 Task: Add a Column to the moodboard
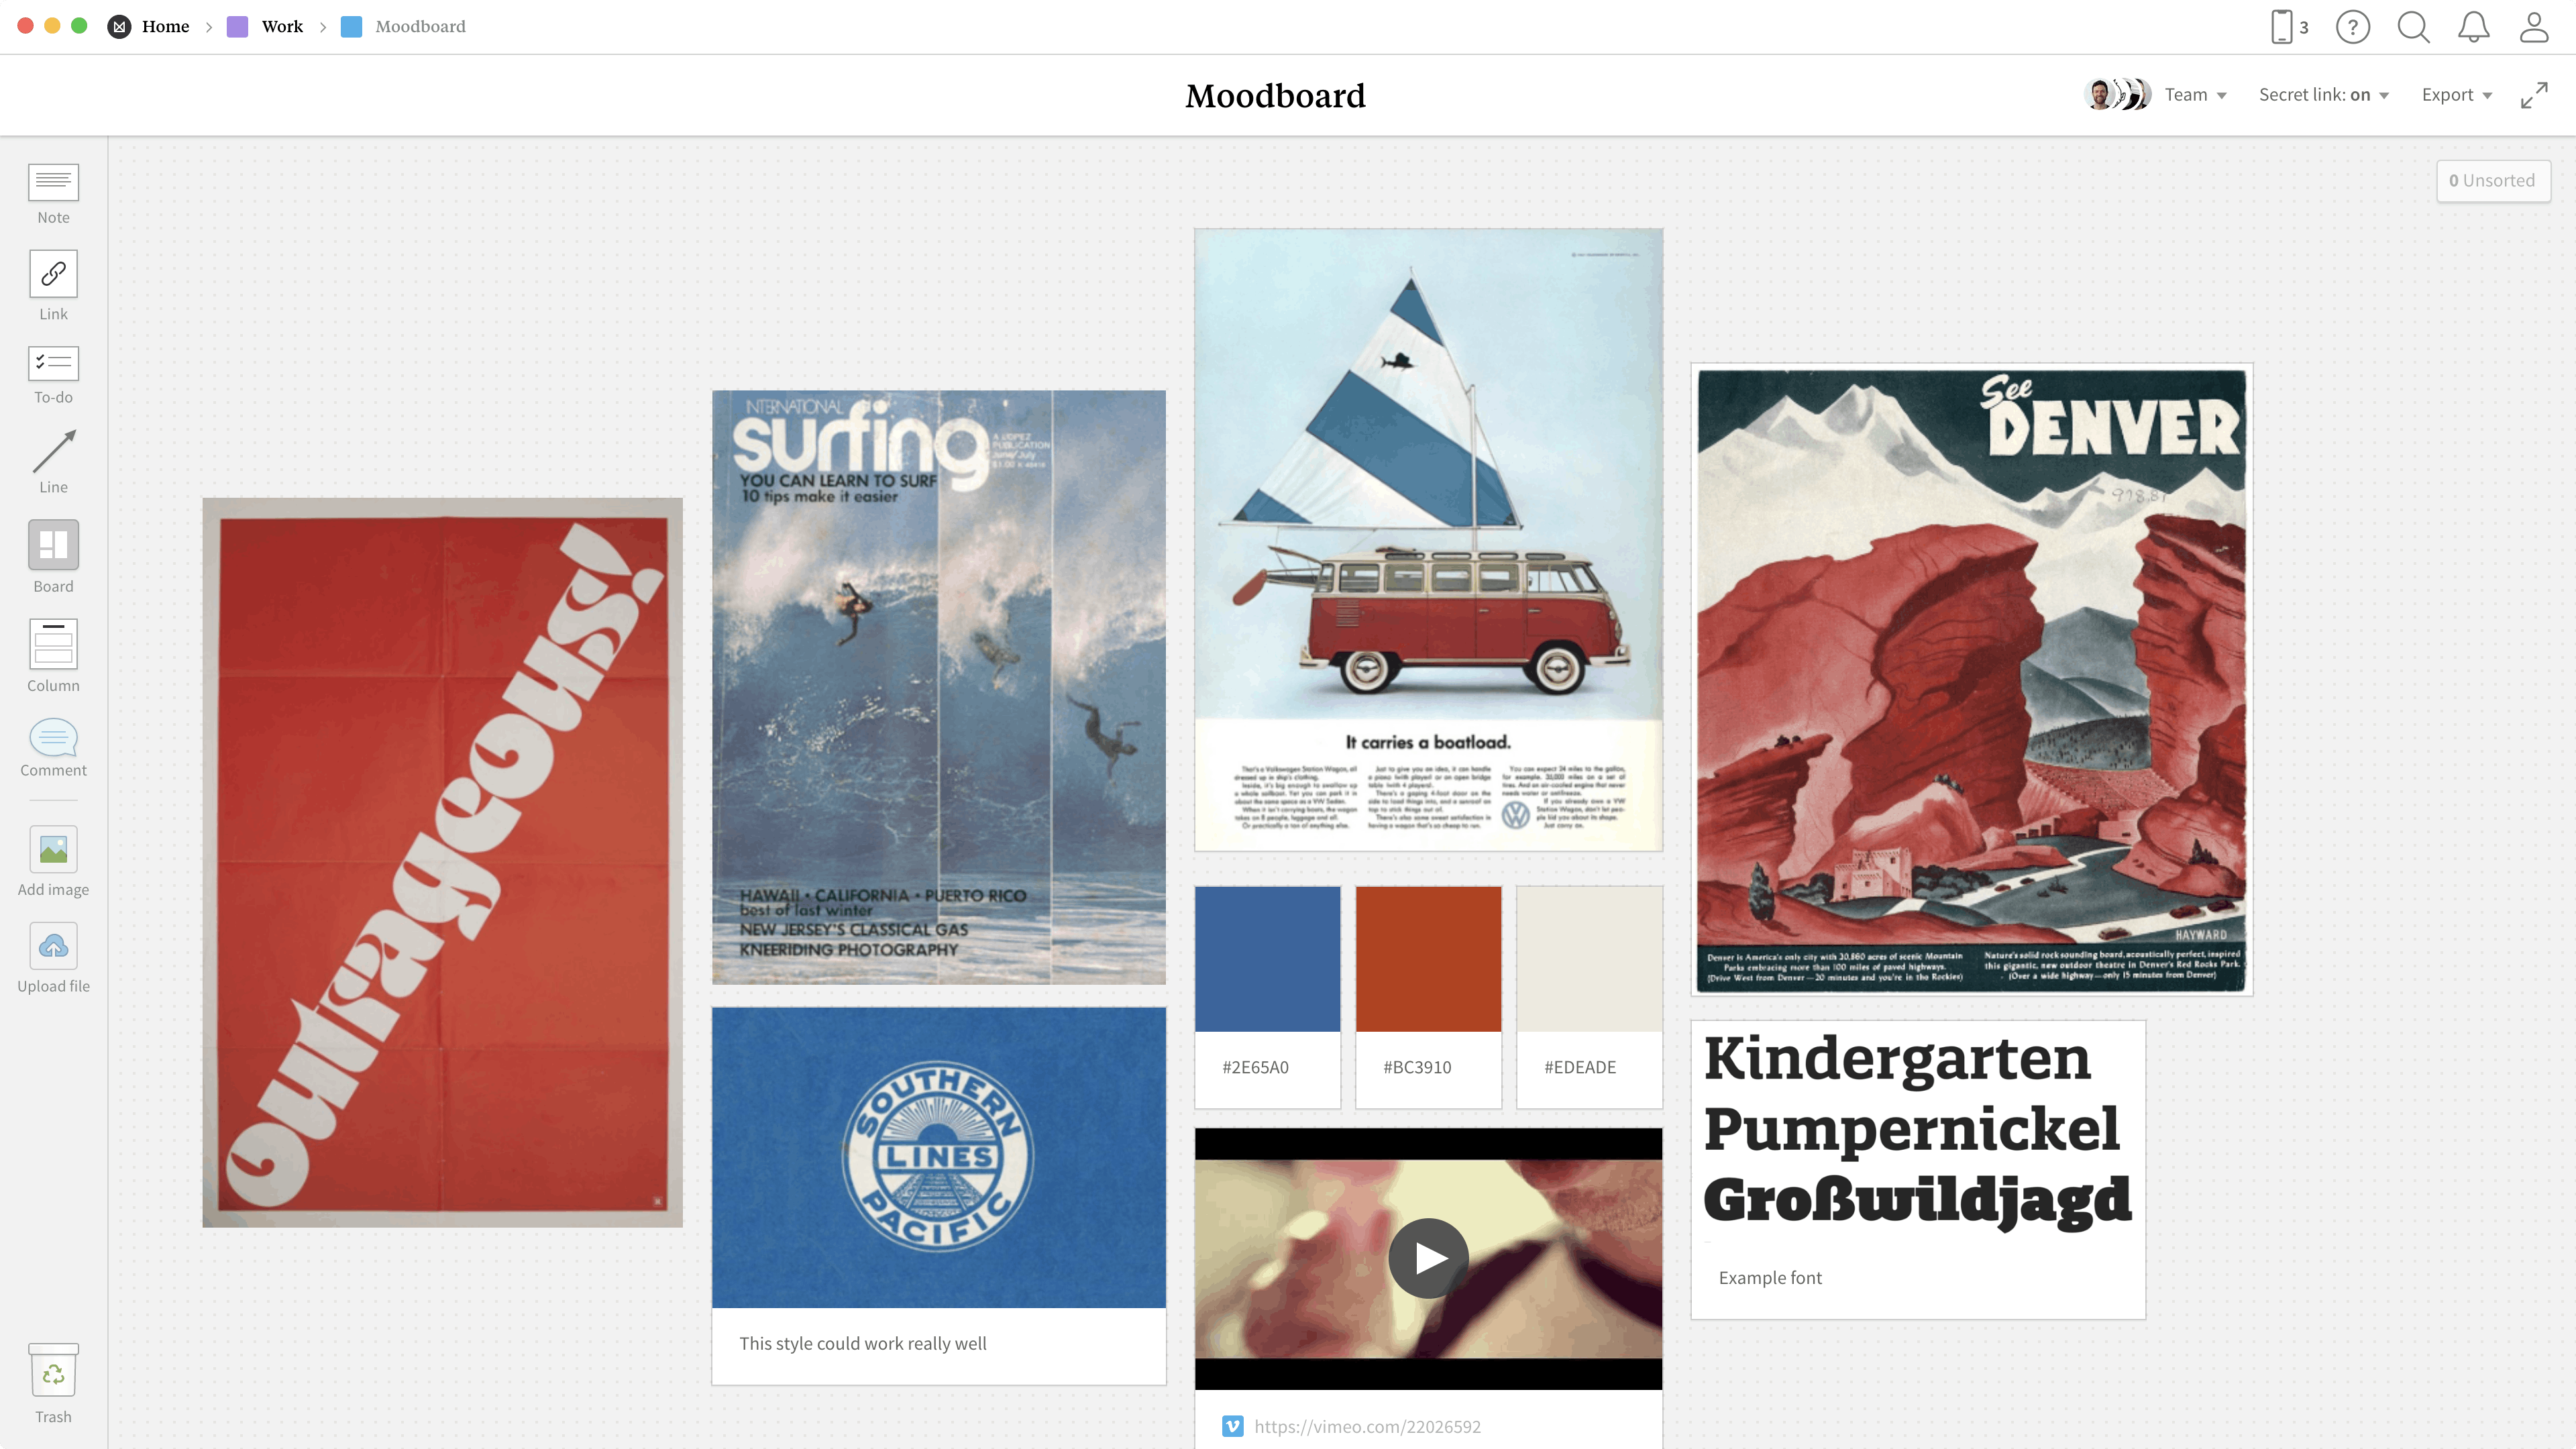(53, 656)
